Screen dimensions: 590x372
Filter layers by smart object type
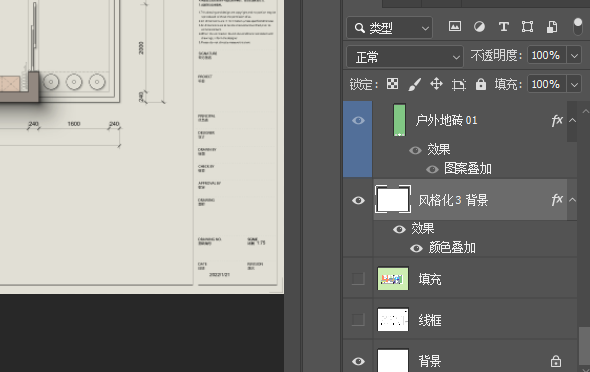552,27
